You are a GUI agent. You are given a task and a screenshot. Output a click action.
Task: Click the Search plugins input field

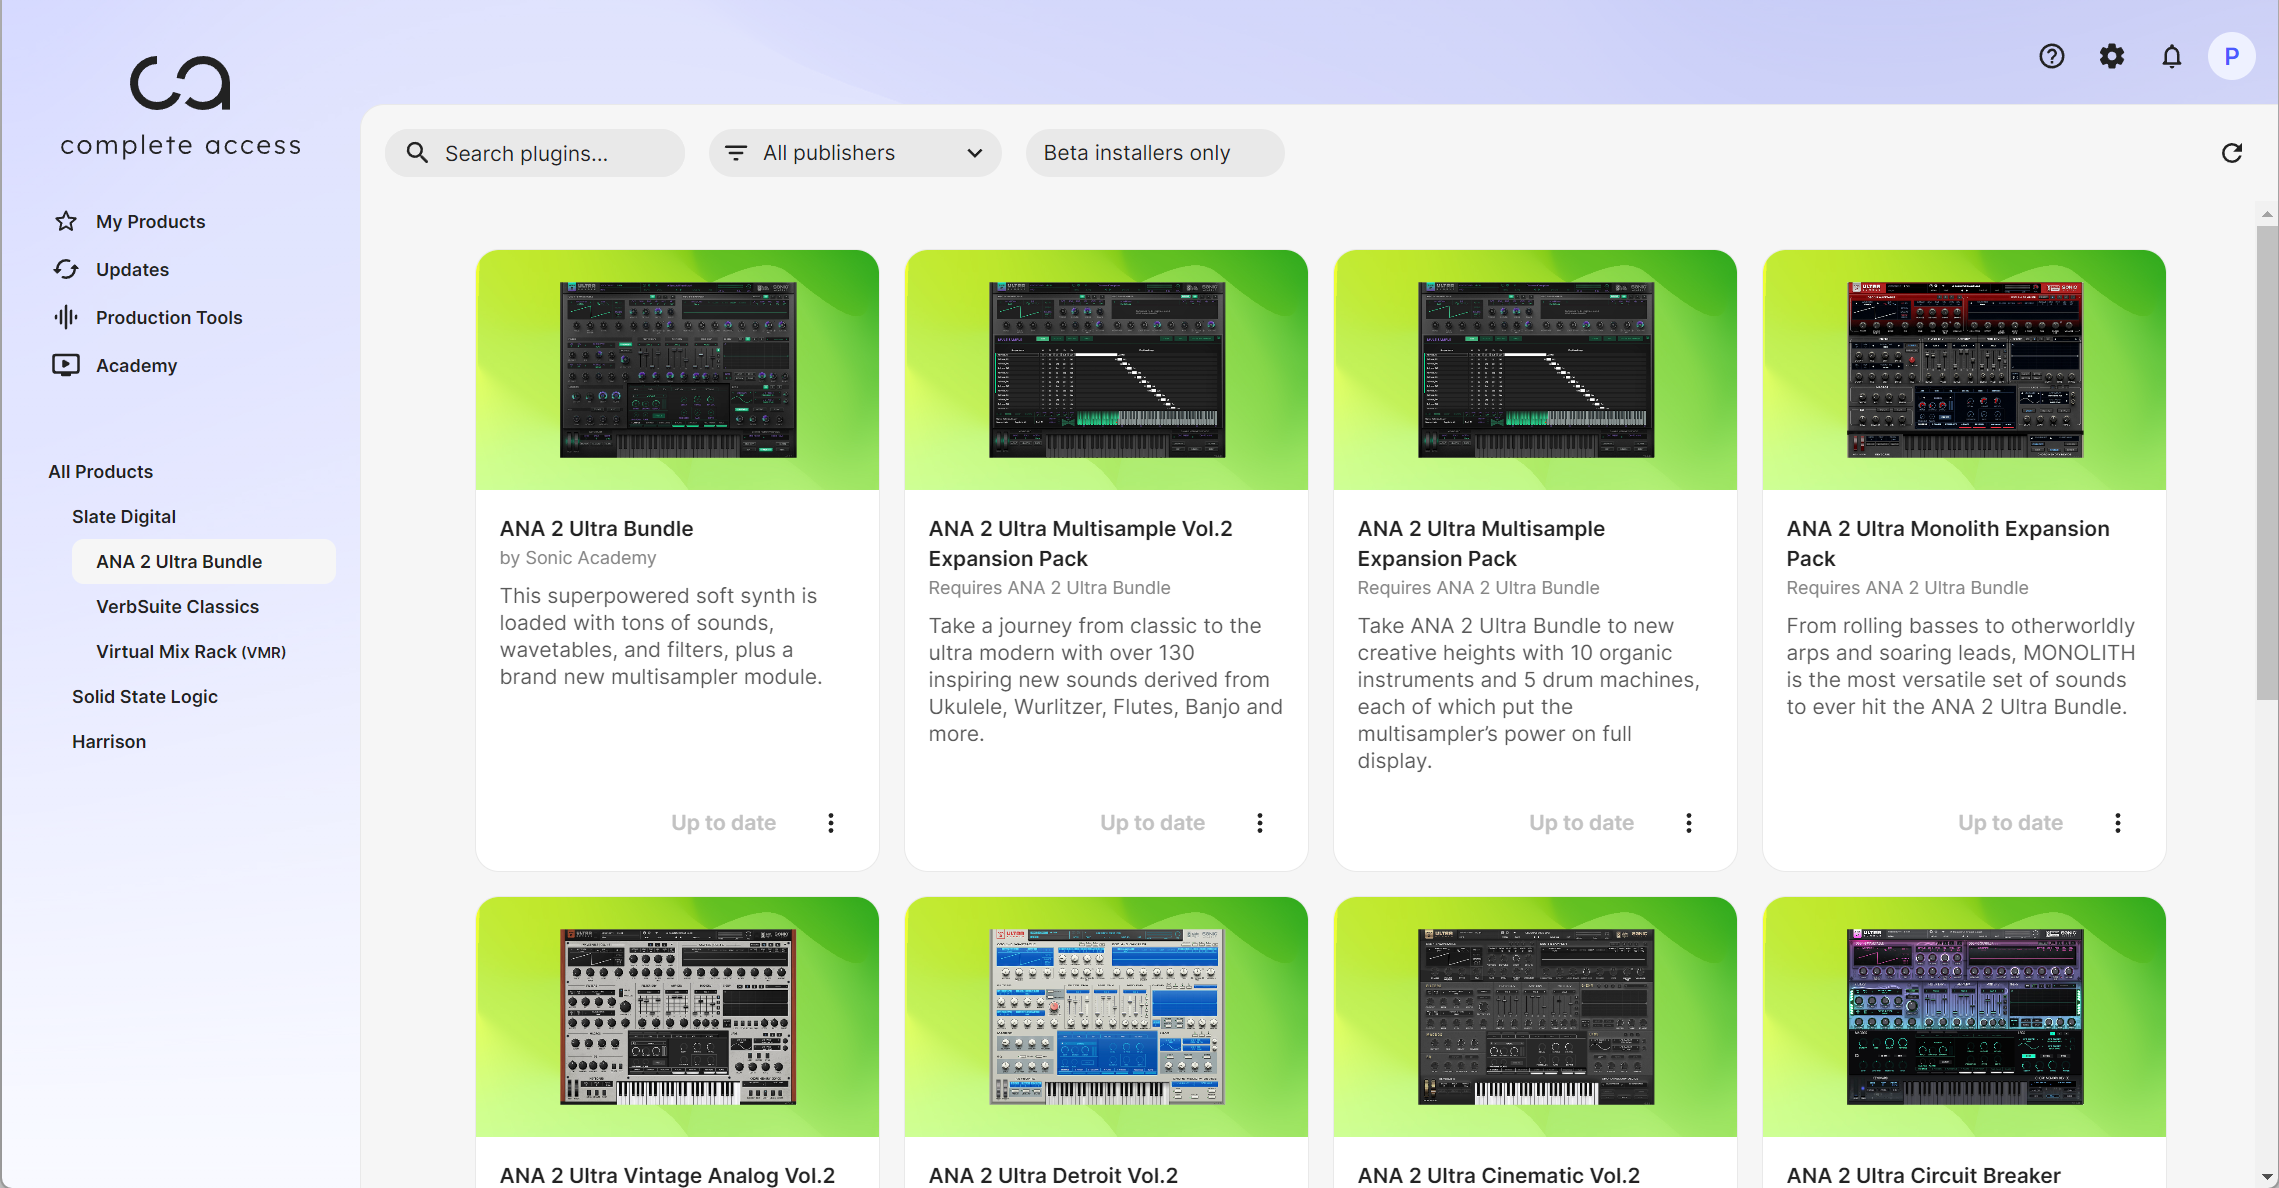[535, 153]
